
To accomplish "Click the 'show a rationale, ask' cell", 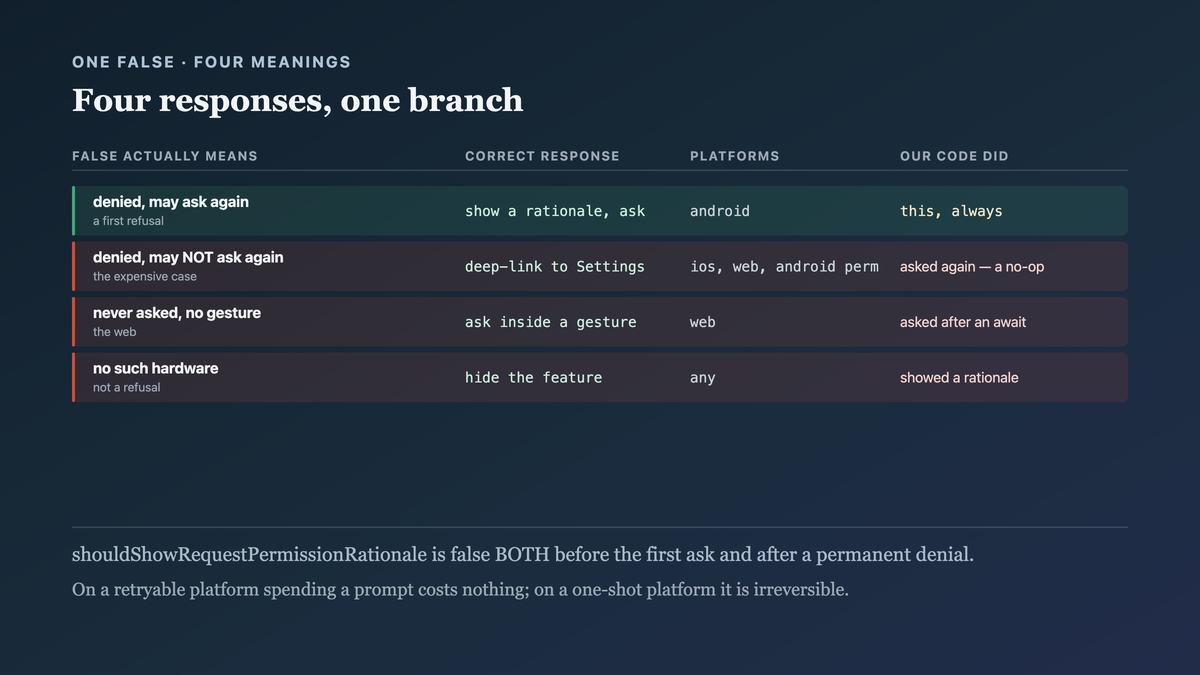I will click(x=555, y=211).
